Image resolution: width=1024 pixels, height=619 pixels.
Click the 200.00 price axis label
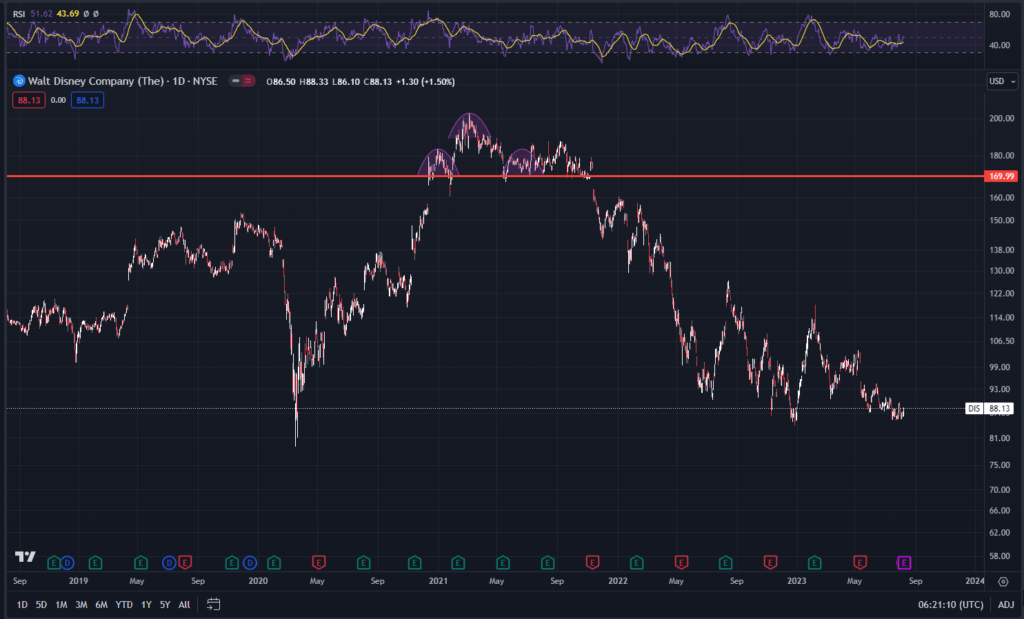point(1001,118)
